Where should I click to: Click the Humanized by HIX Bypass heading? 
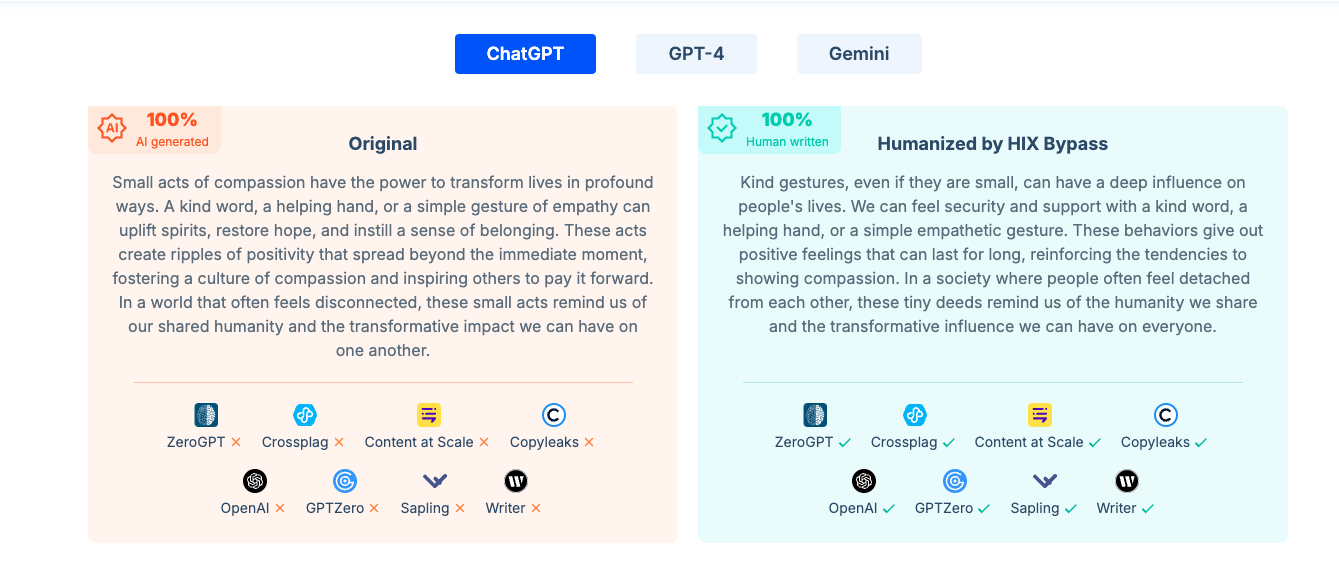click(x=993, y=144)
